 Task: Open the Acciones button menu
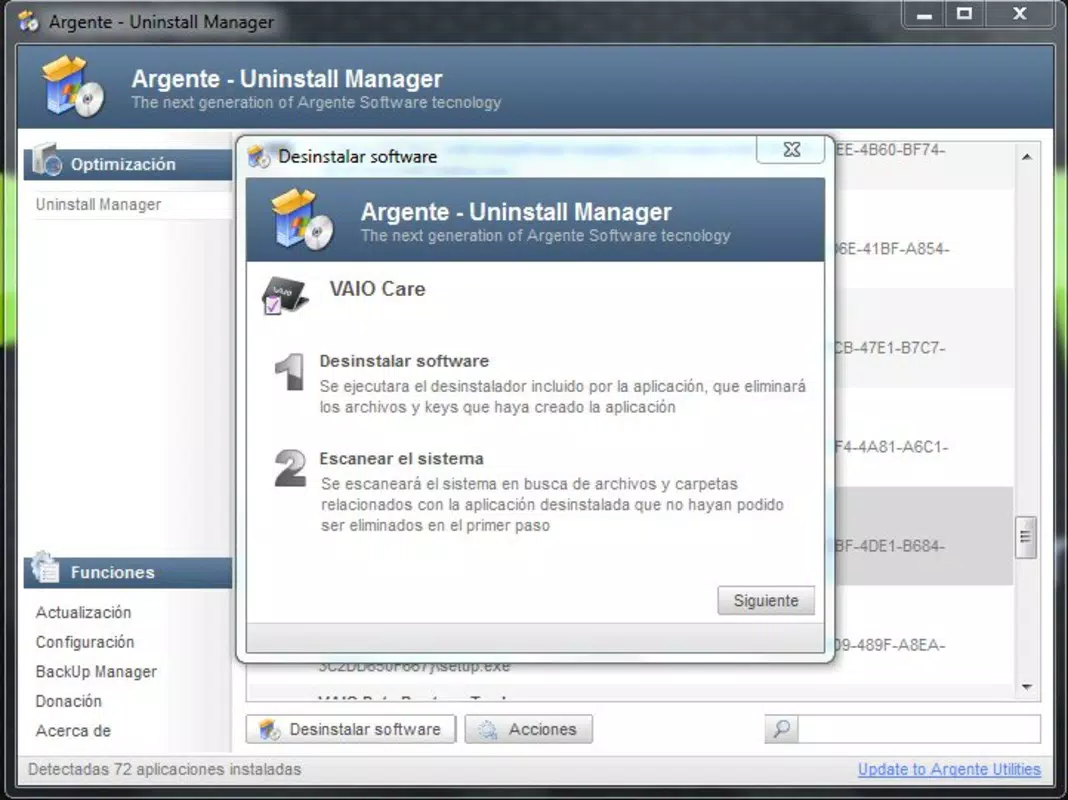click(x=529, y=729)
